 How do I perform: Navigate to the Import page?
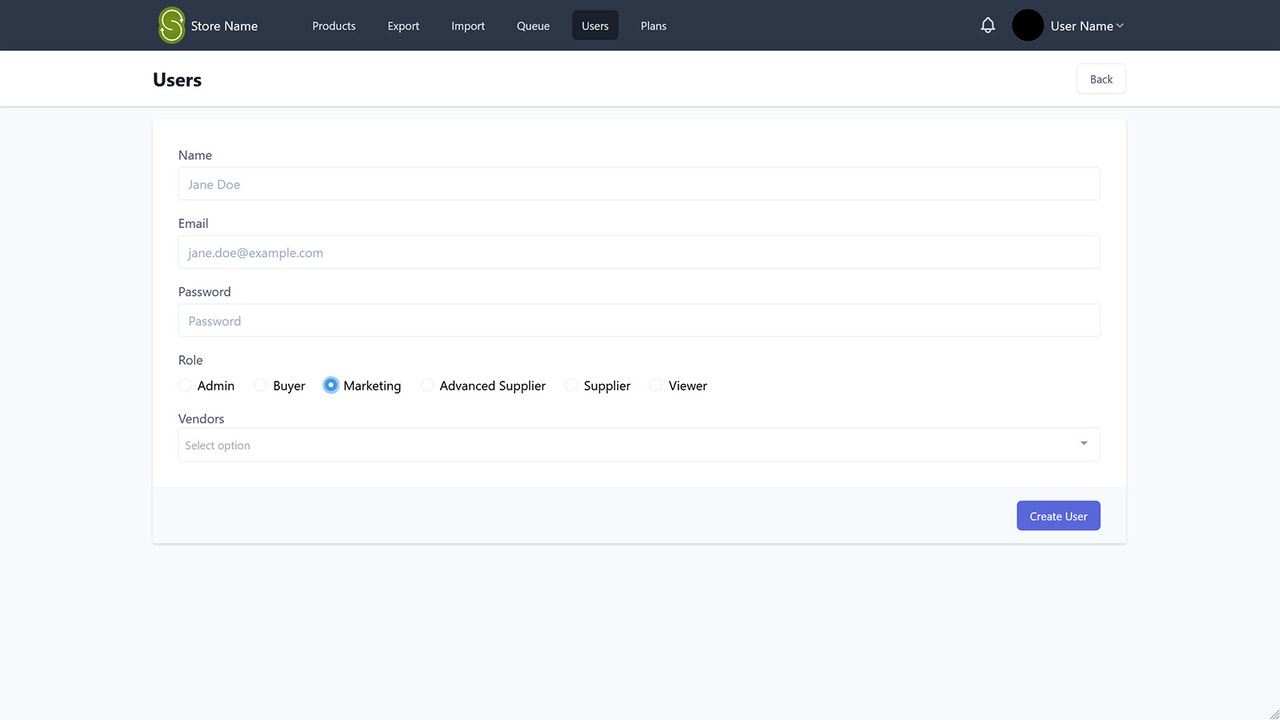tap(468, 26)
